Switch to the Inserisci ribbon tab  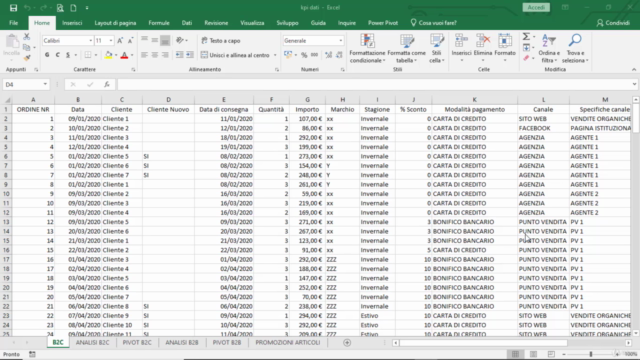point(72,23)
